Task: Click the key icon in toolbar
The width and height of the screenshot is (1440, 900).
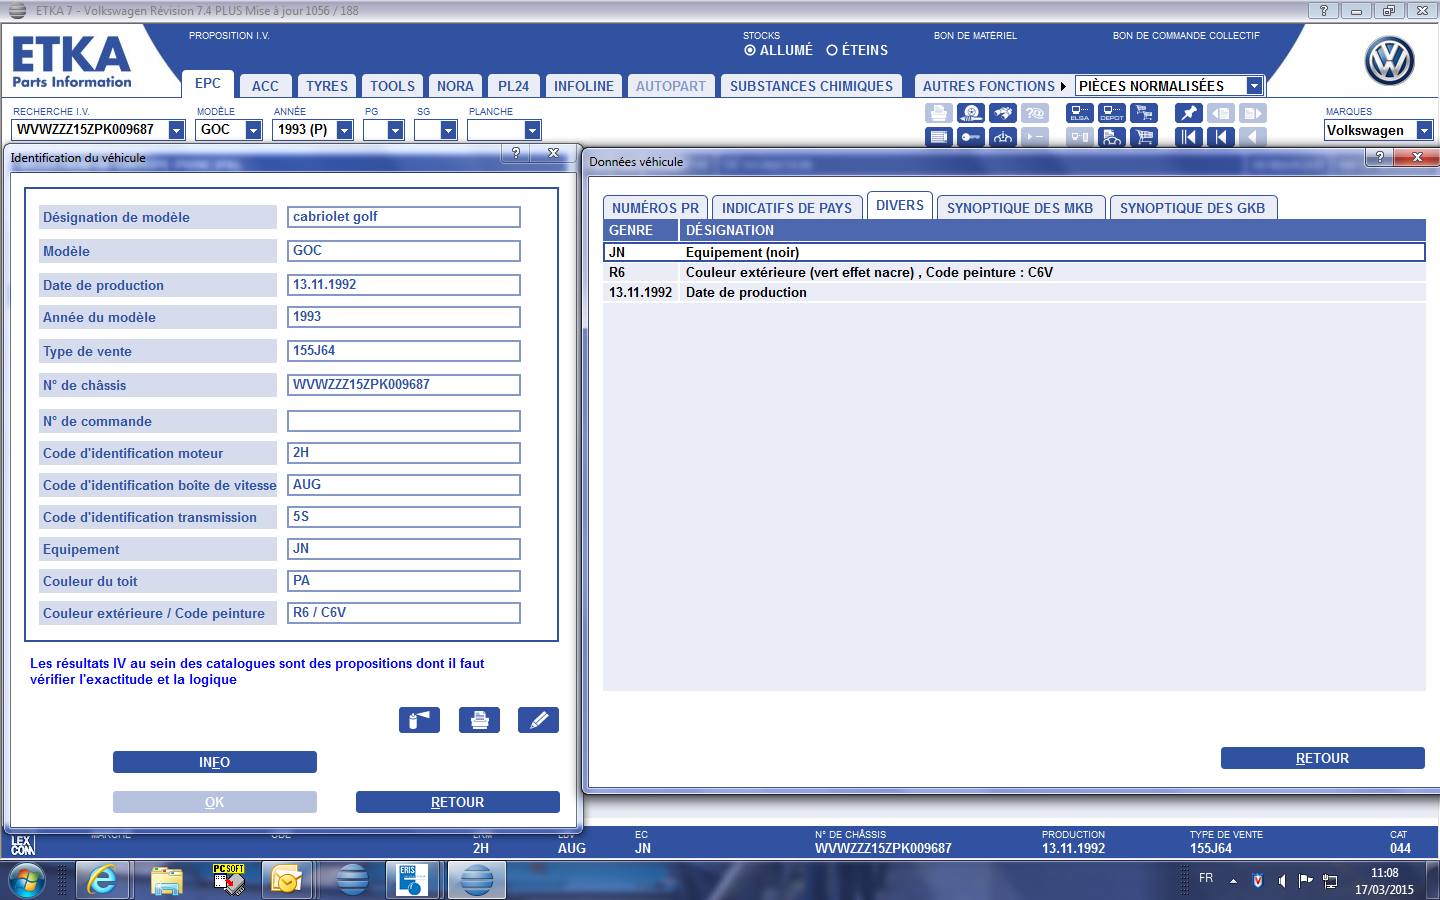Action: pos(970,137)
